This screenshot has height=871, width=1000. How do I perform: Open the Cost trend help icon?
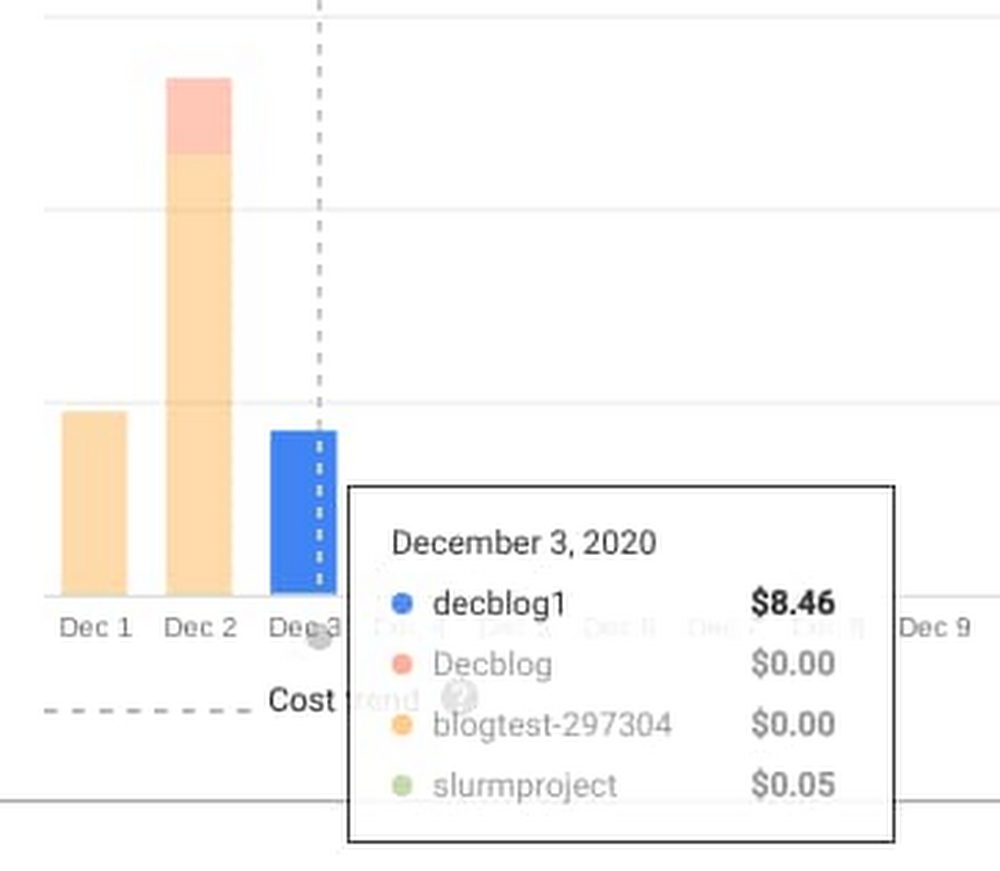tap(459, 696)
